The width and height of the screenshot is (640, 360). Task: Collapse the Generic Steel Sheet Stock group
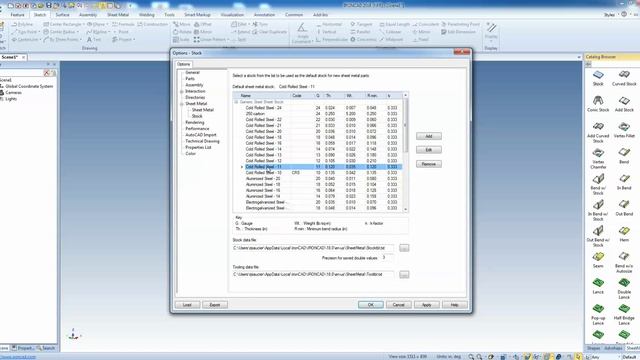(236, 102)
